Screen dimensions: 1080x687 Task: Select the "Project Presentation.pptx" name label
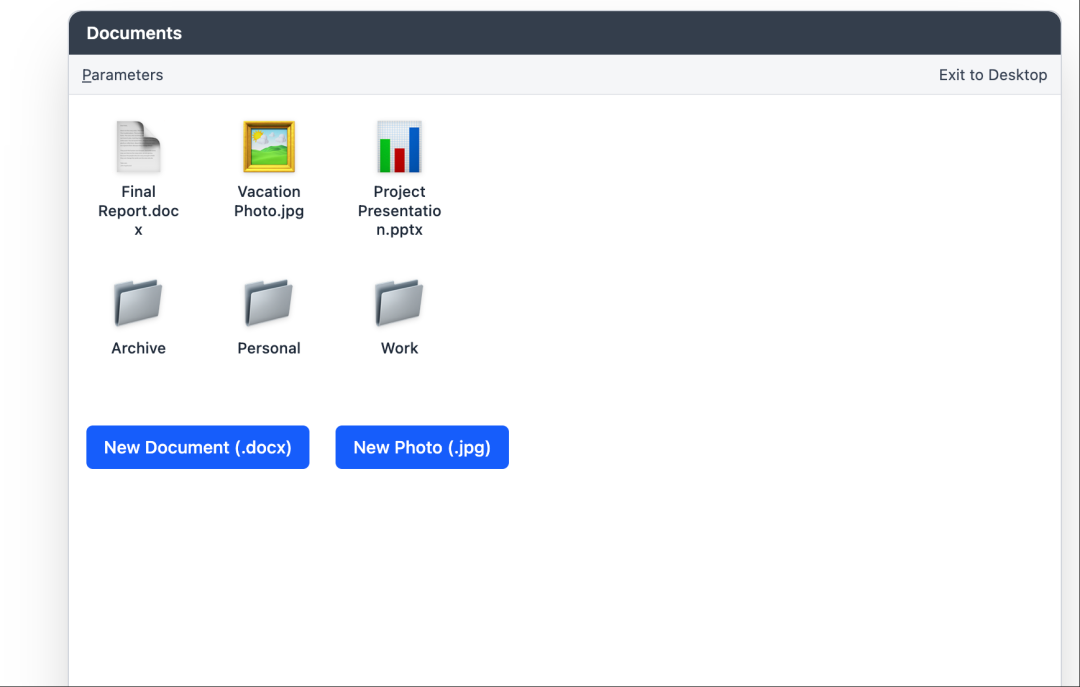399,211
